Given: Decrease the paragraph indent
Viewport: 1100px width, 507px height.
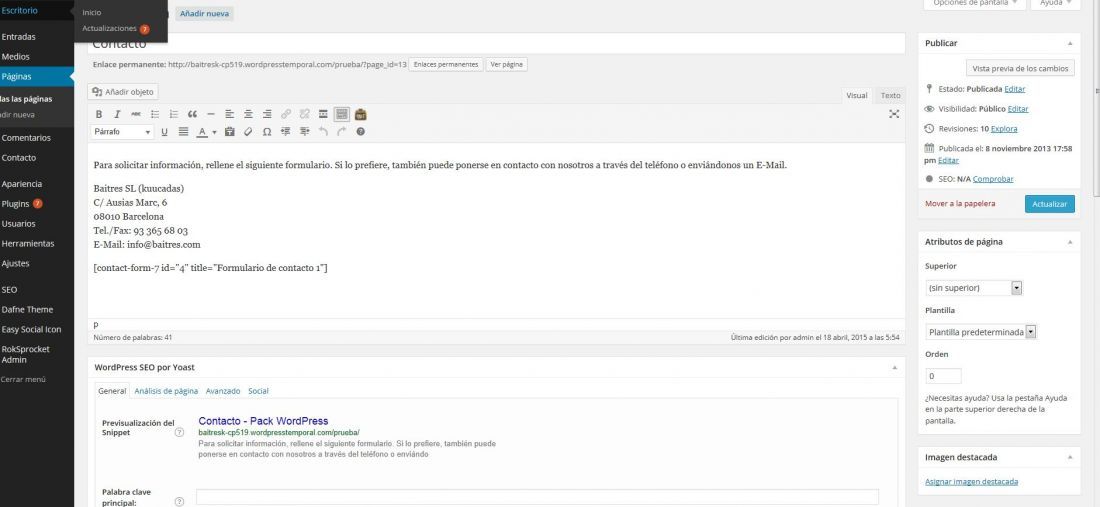Looking at the screenshot, I should pyautogui.click(x=286, y=132).
